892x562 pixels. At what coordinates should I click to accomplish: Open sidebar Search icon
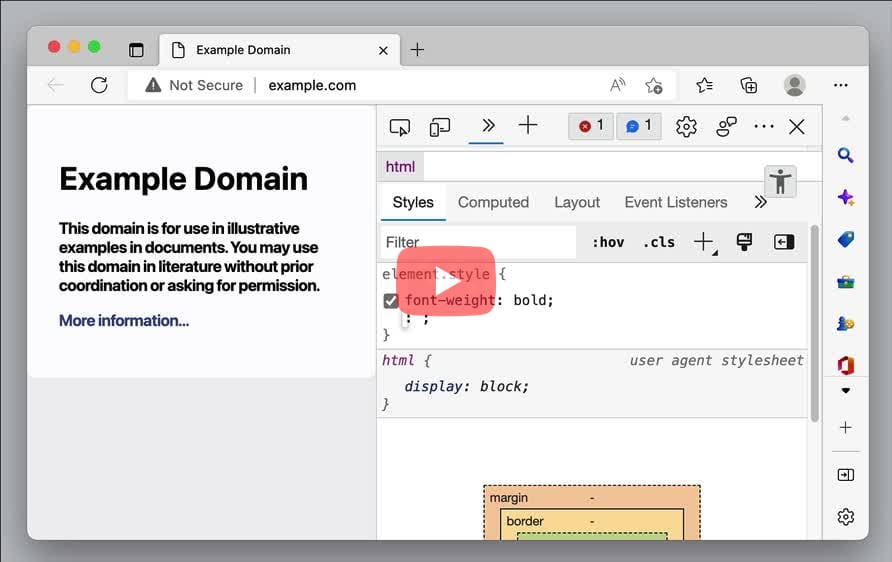(846, 155)
